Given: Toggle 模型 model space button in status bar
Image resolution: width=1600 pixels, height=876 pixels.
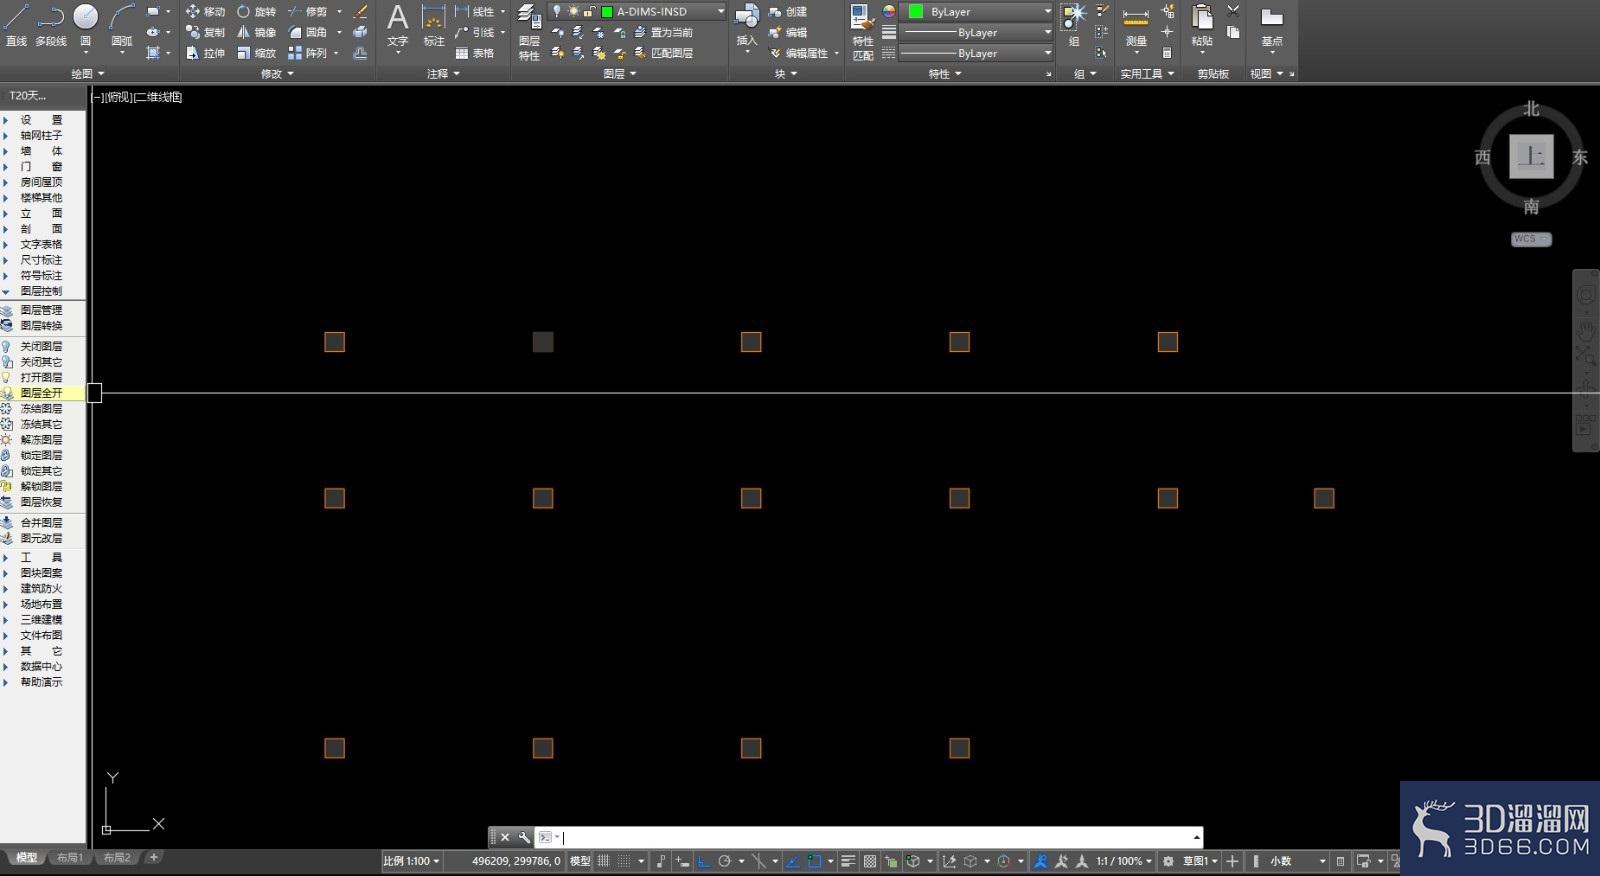Looking at the screenshot, I should pyautogui.click(x=580, y=861).
